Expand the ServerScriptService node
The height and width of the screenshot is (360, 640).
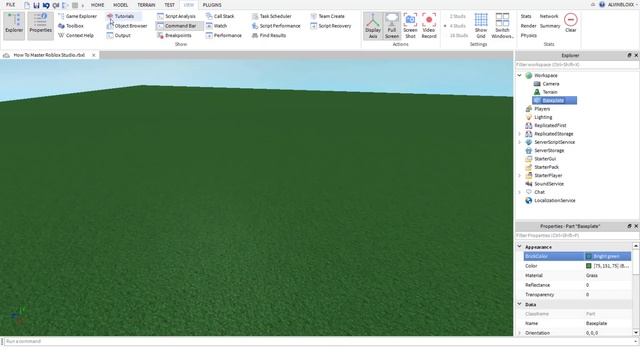[x=520, y=142]
